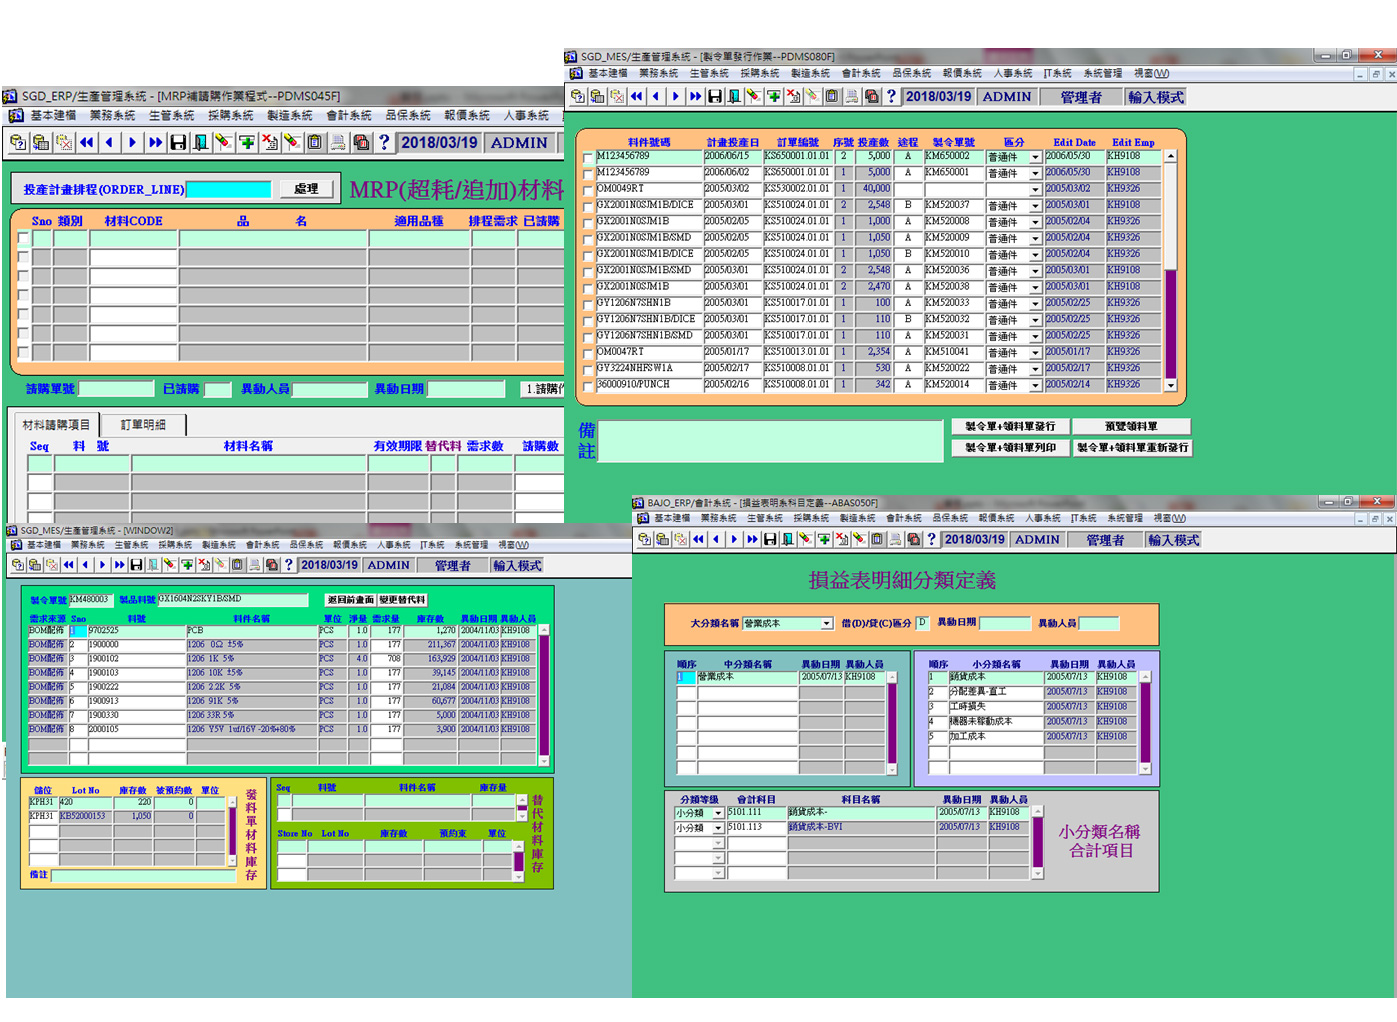Click the purple scrollbar in WINDOW2 BOM list
1397x1022 pixels.
coord(544,696)
